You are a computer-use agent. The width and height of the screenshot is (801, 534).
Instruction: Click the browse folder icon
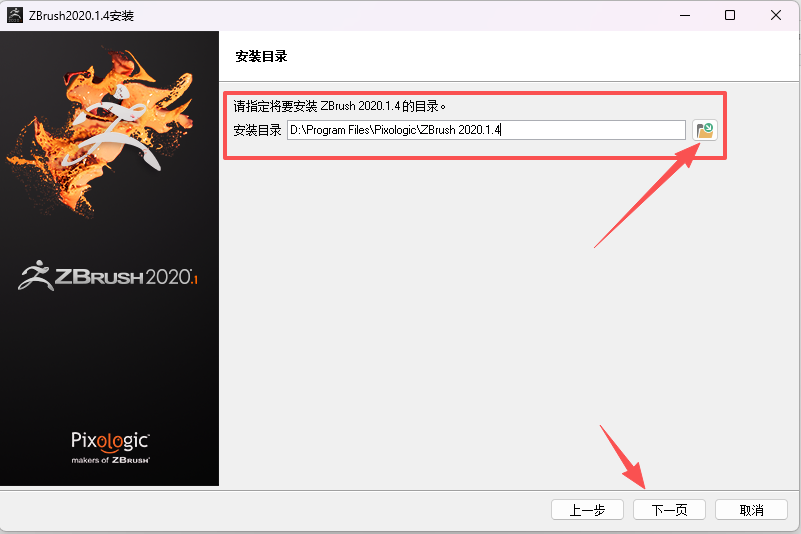pyautogui.click(x=704, y=130)
